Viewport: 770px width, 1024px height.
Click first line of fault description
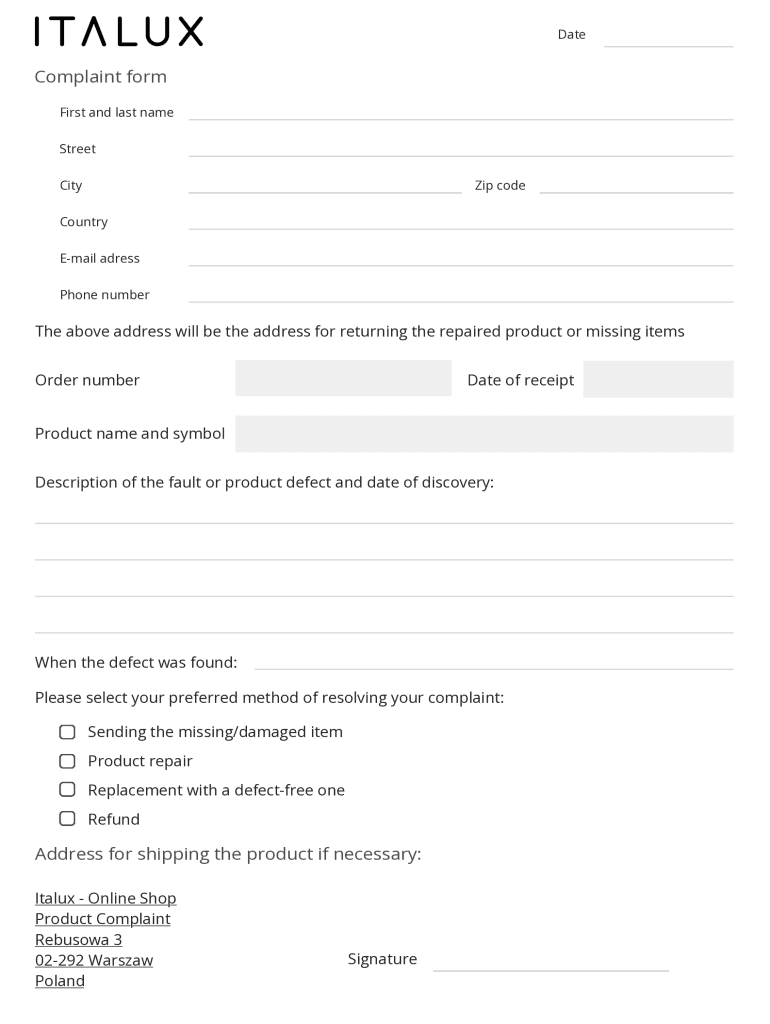(x=384, y=513)
